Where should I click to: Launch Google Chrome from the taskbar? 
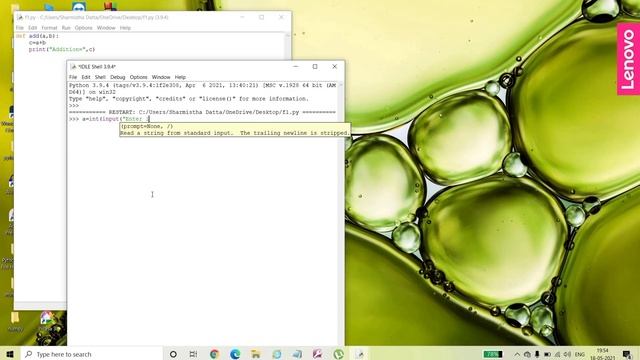point(214,354)
